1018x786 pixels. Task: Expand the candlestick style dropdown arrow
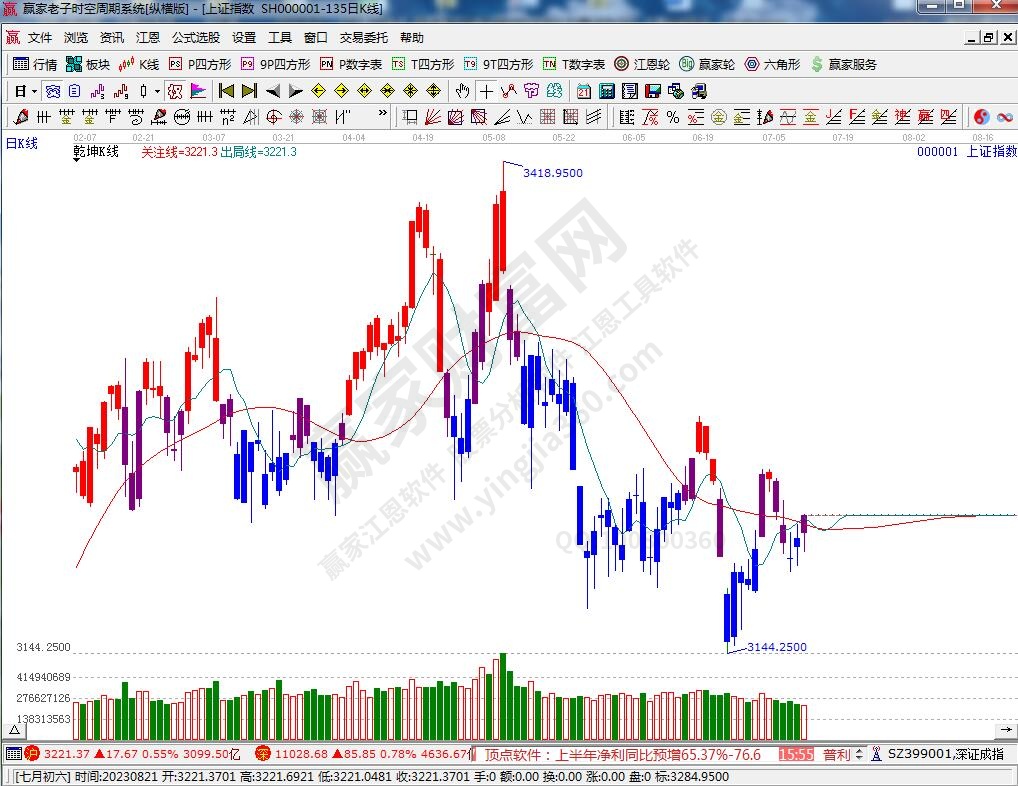click(158, 91)
